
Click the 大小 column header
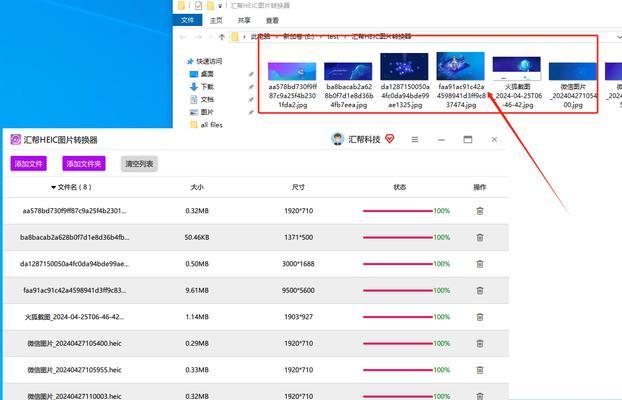pyautogui.click(x=197, y=187)
